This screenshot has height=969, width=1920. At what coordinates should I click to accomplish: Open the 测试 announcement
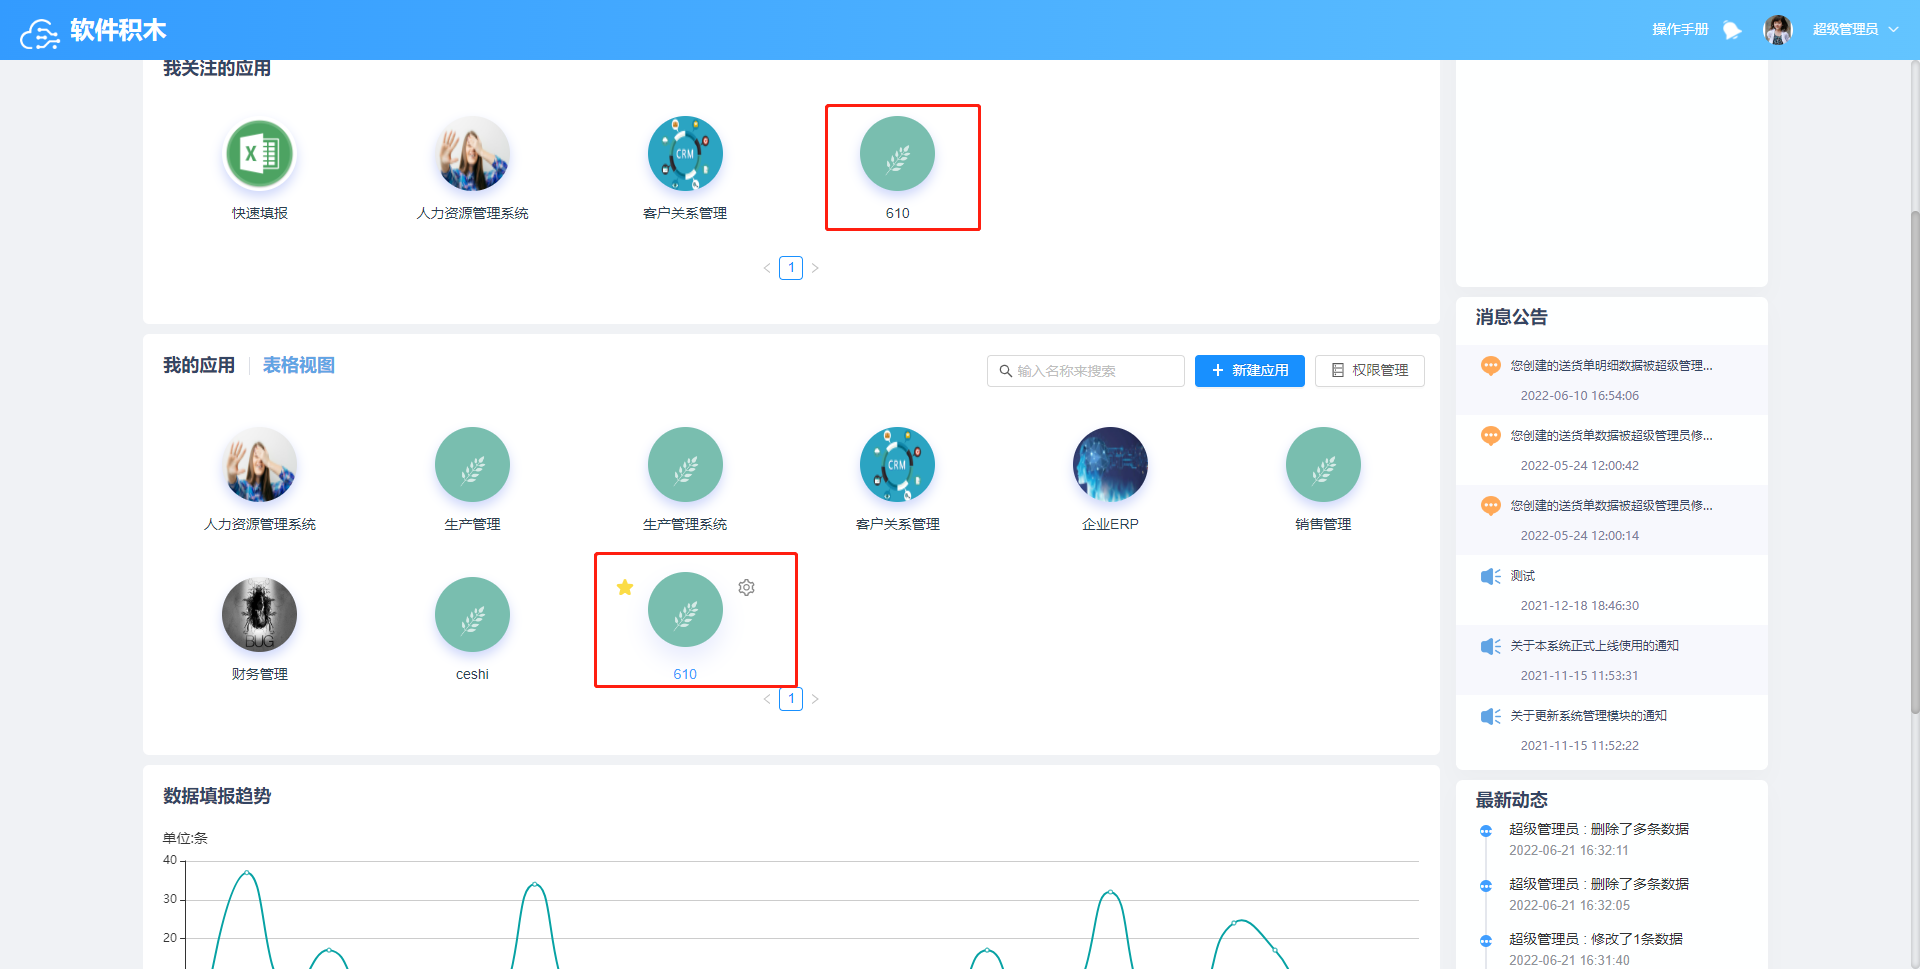pyautogui.click(x=1611, y=590)
